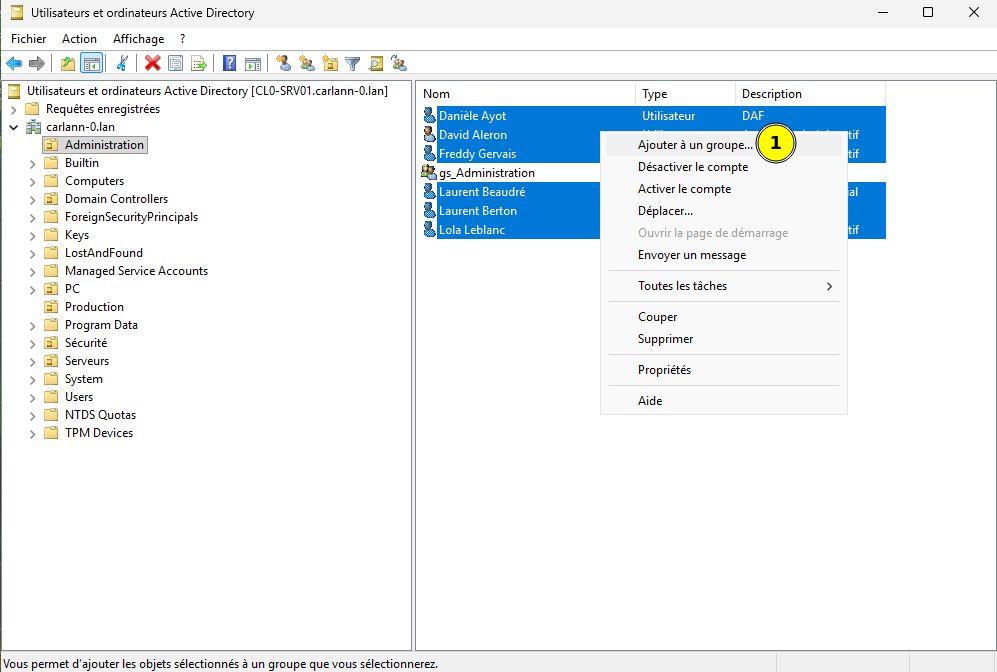
Task: Create a new user via toolbar icon
Action: (284, 64)
